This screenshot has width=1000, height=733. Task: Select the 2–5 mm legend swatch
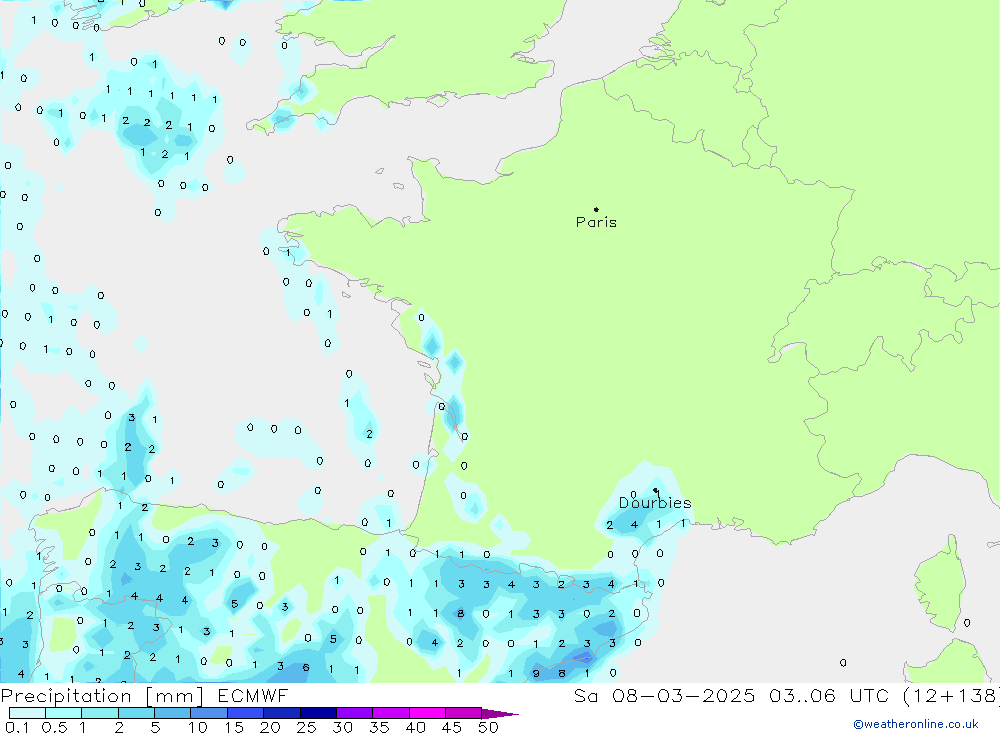(136, 713)
